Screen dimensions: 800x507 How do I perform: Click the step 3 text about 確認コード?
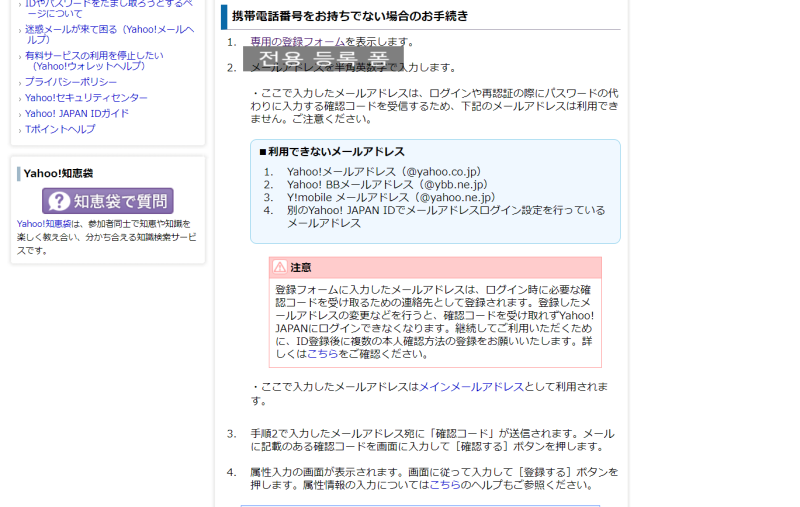[432, 440]
